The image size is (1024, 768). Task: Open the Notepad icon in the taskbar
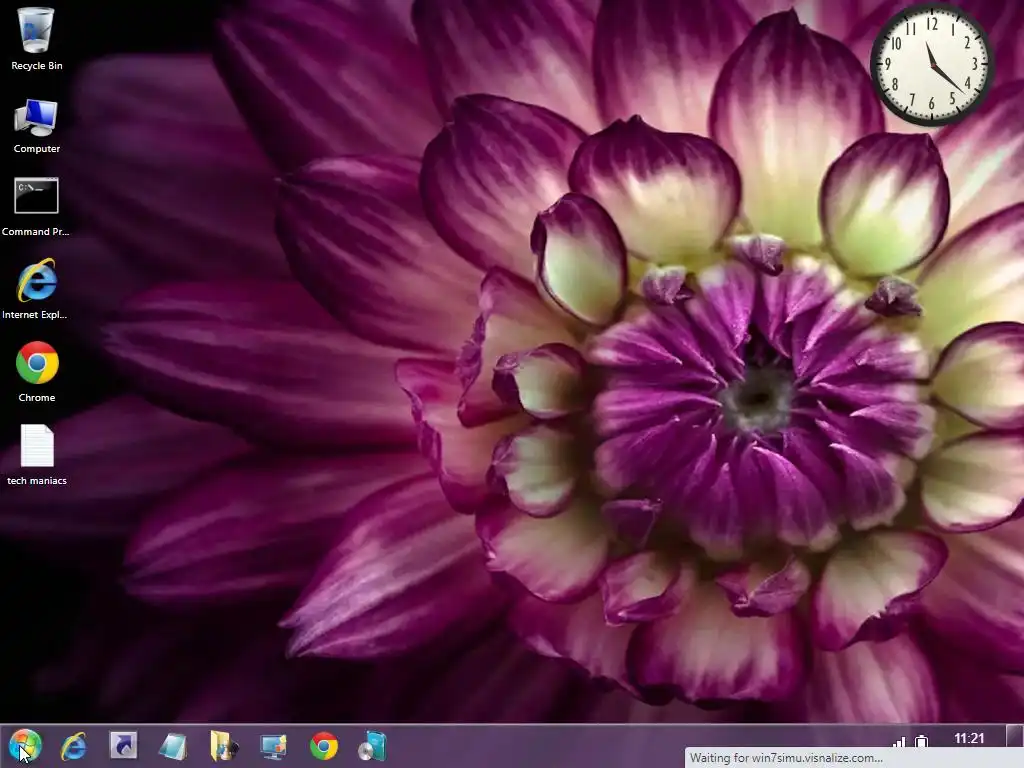173,746
